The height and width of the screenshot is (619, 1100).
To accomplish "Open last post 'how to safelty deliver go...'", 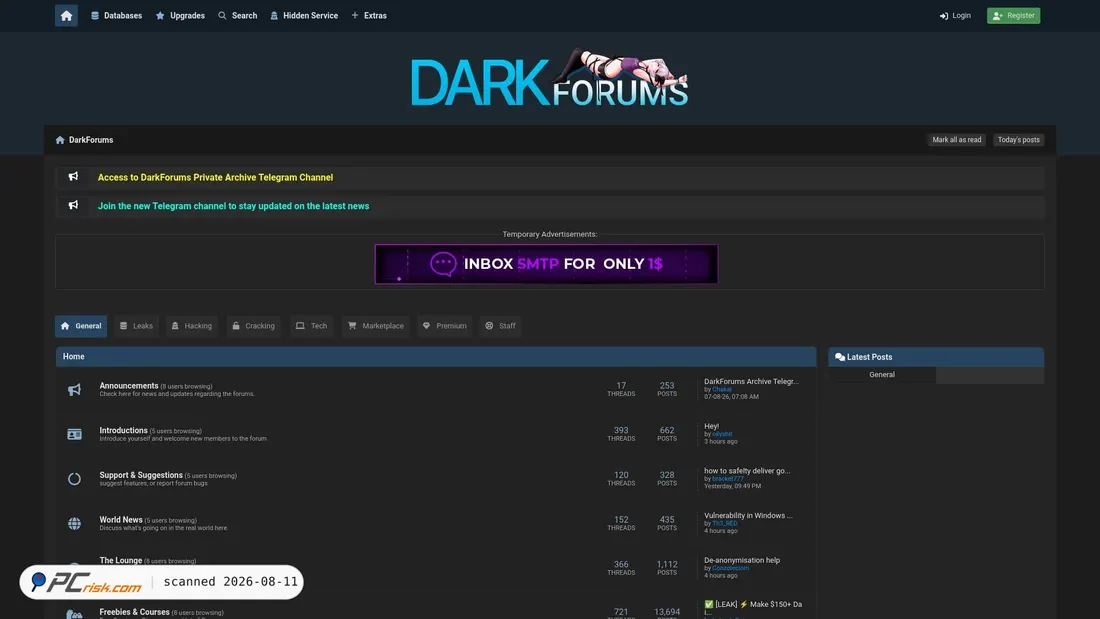I will tap(747, 471).
